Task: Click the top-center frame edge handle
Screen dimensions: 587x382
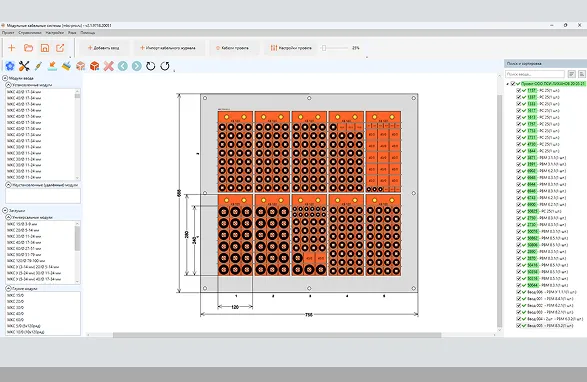Action: pos(309,98)
